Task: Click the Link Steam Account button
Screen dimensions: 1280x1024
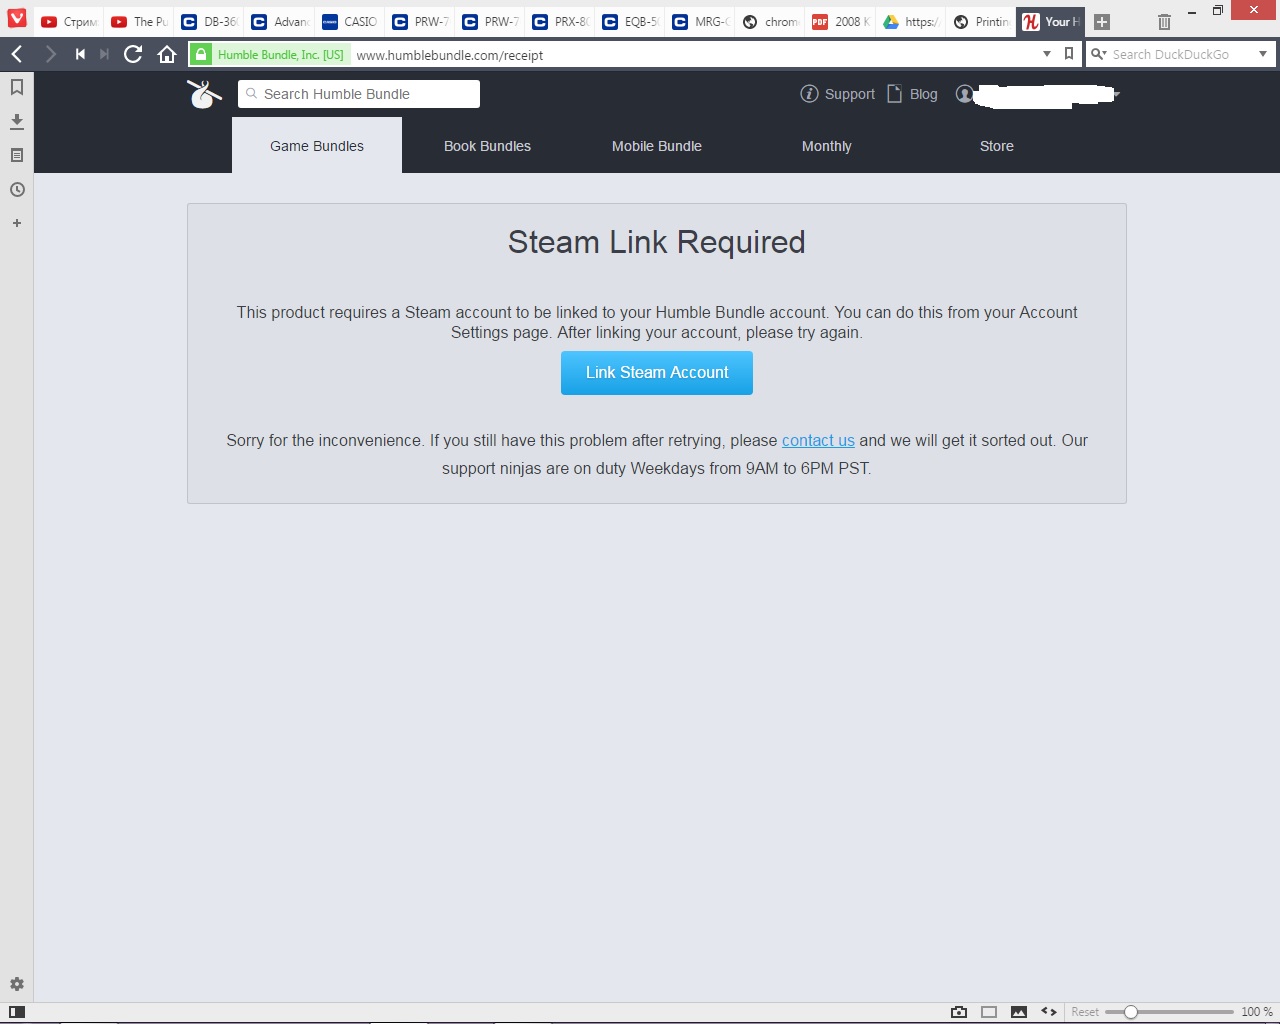Action: [x=657, y=373]
